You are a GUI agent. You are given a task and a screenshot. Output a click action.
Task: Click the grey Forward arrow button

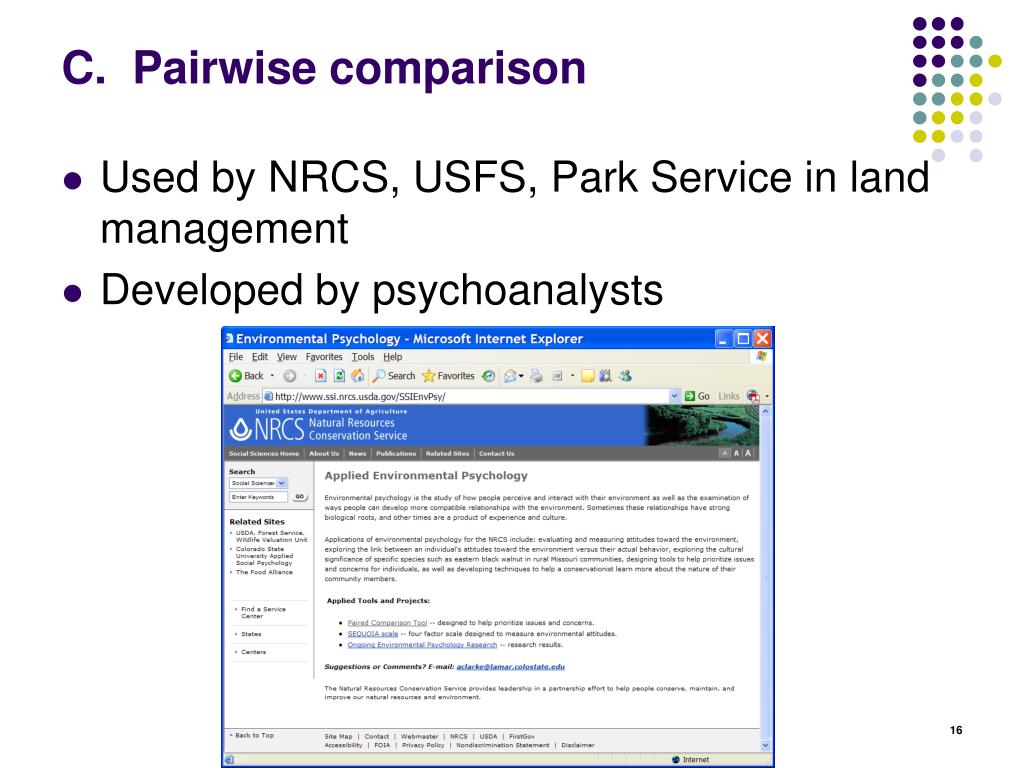[289, 376]
